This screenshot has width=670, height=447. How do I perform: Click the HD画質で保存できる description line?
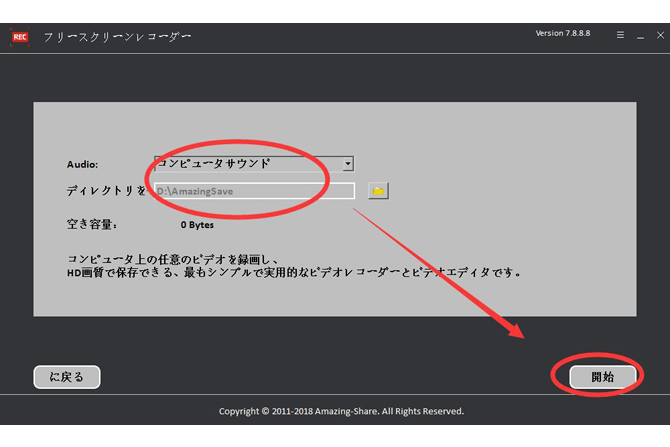coord(294,273)
